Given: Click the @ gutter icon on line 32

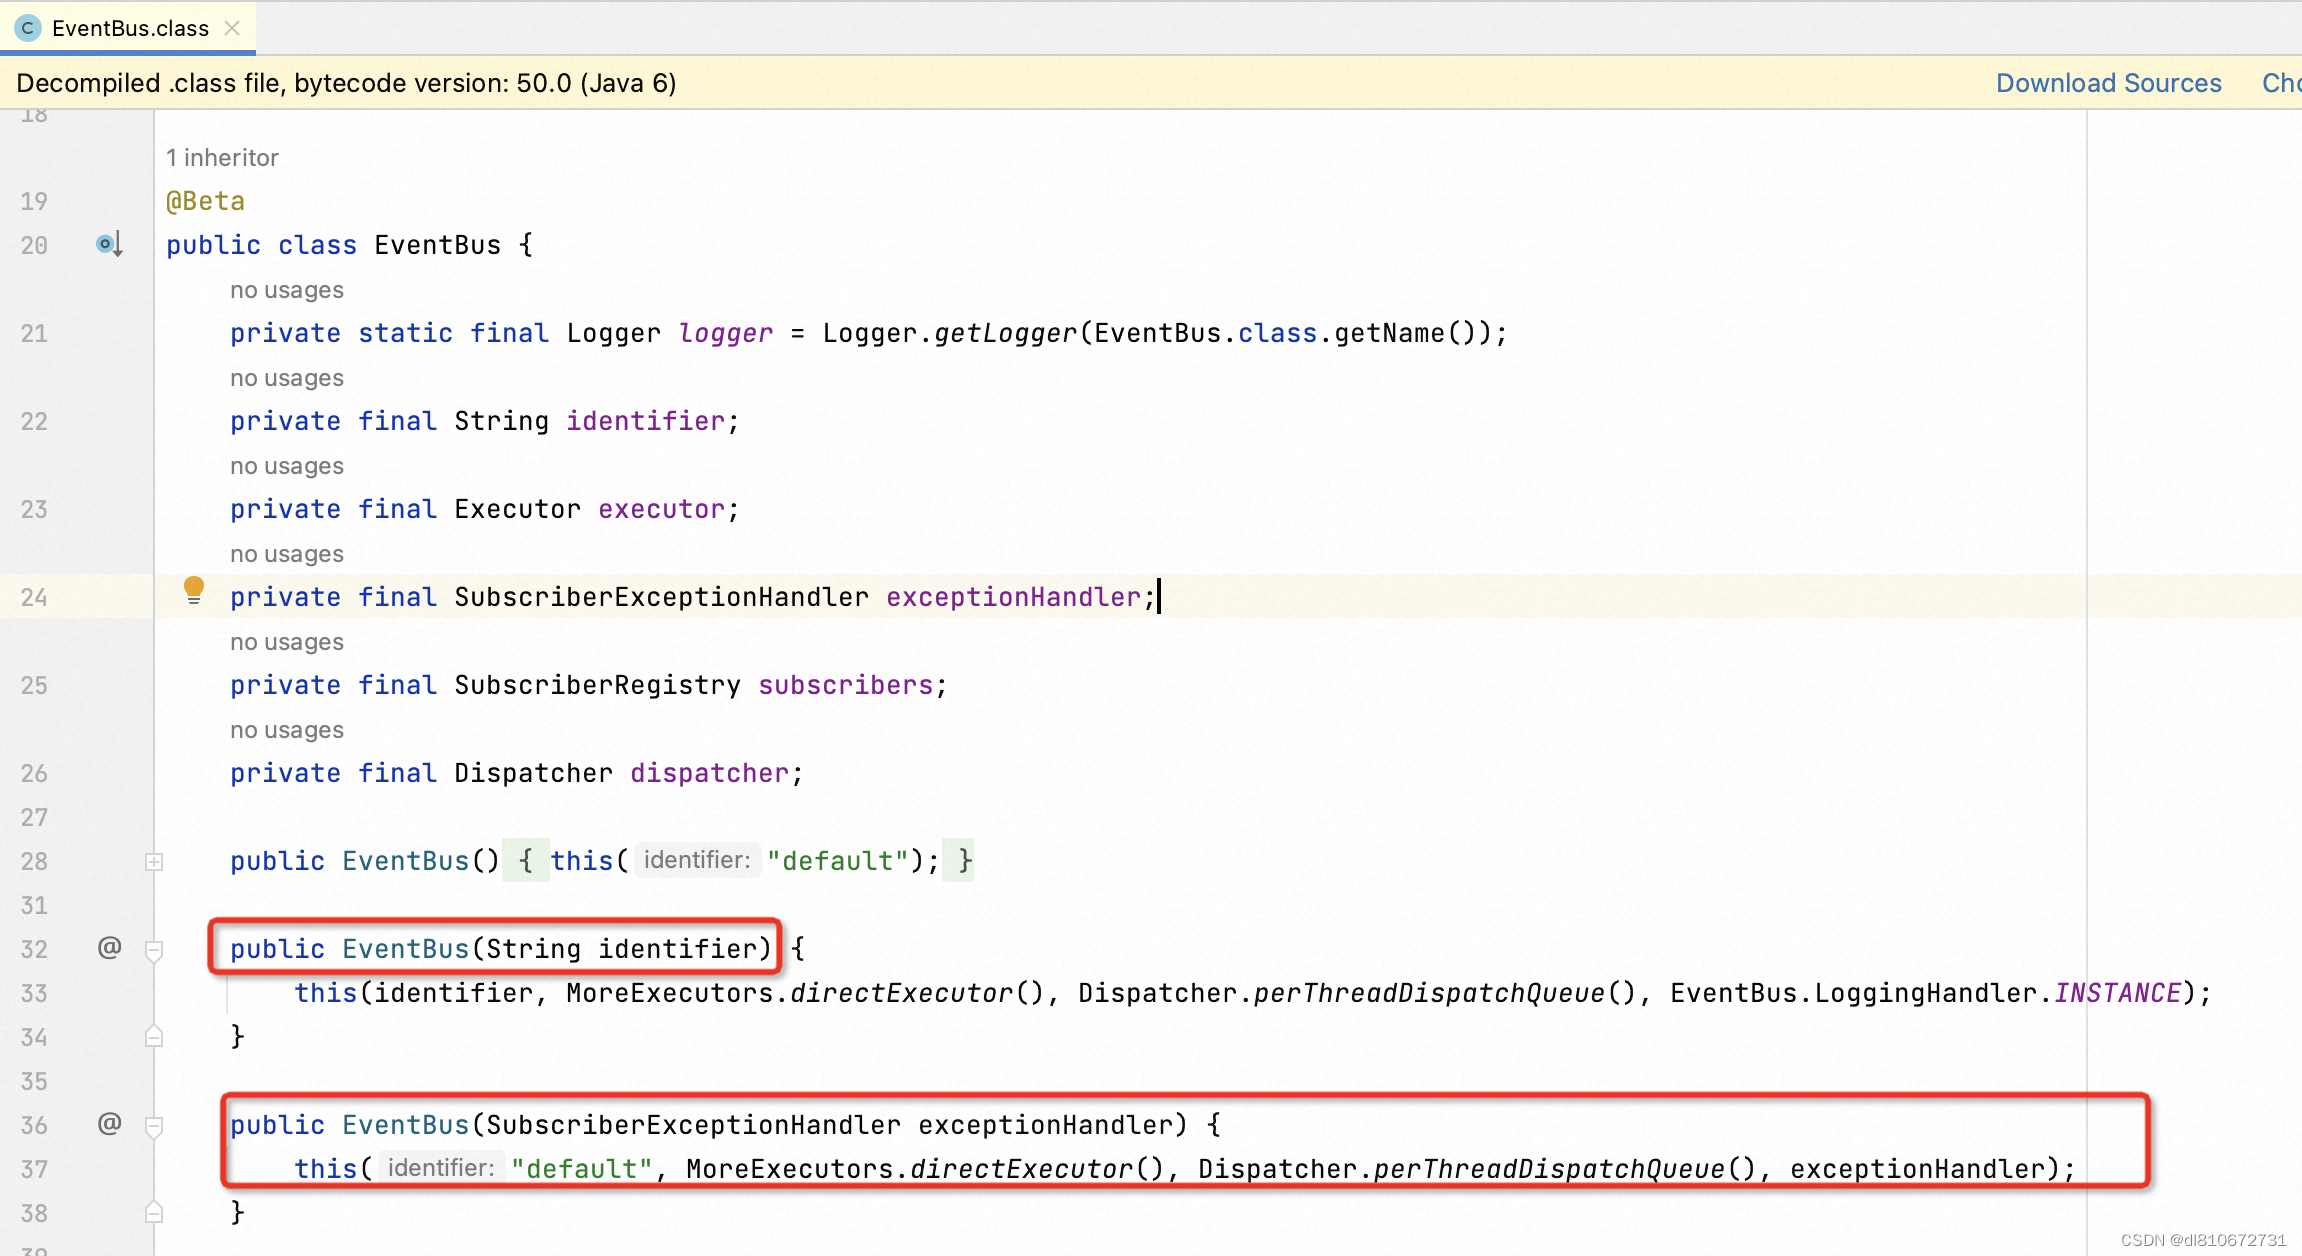Looking at the screenshot, I should point(109,947).
